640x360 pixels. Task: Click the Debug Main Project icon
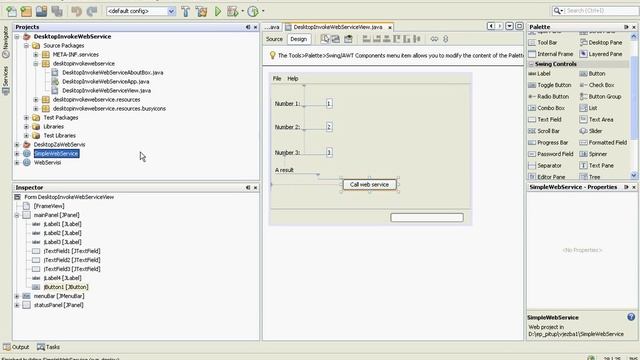coord(232,11)
